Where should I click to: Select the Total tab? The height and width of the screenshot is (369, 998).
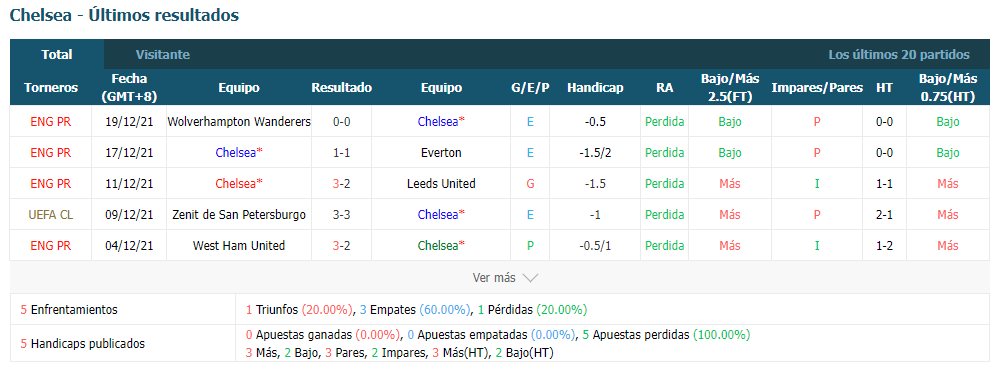tap(57, 55)
